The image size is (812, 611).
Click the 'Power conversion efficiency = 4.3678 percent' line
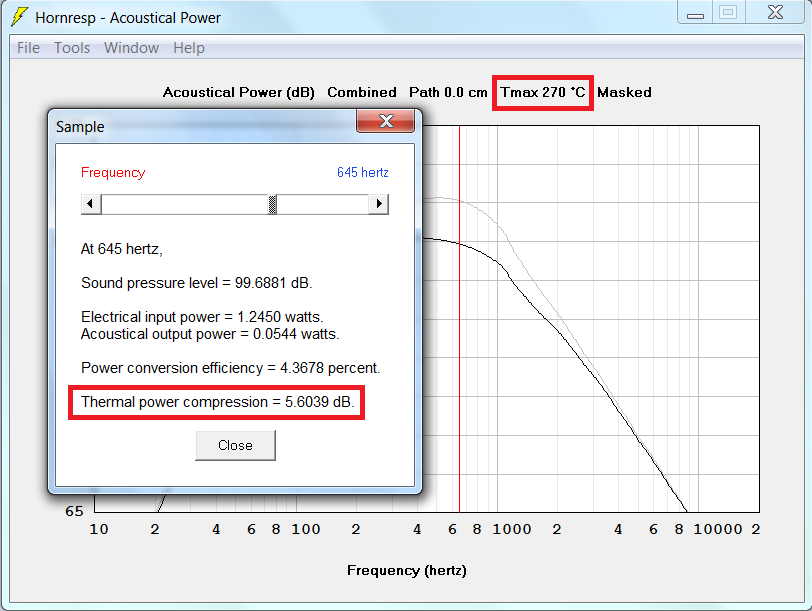point(230,368)
